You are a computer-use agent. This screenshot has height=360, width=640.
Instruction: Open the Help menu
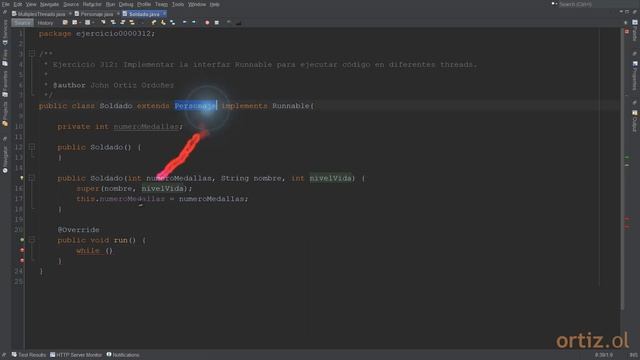click(215, 4)
